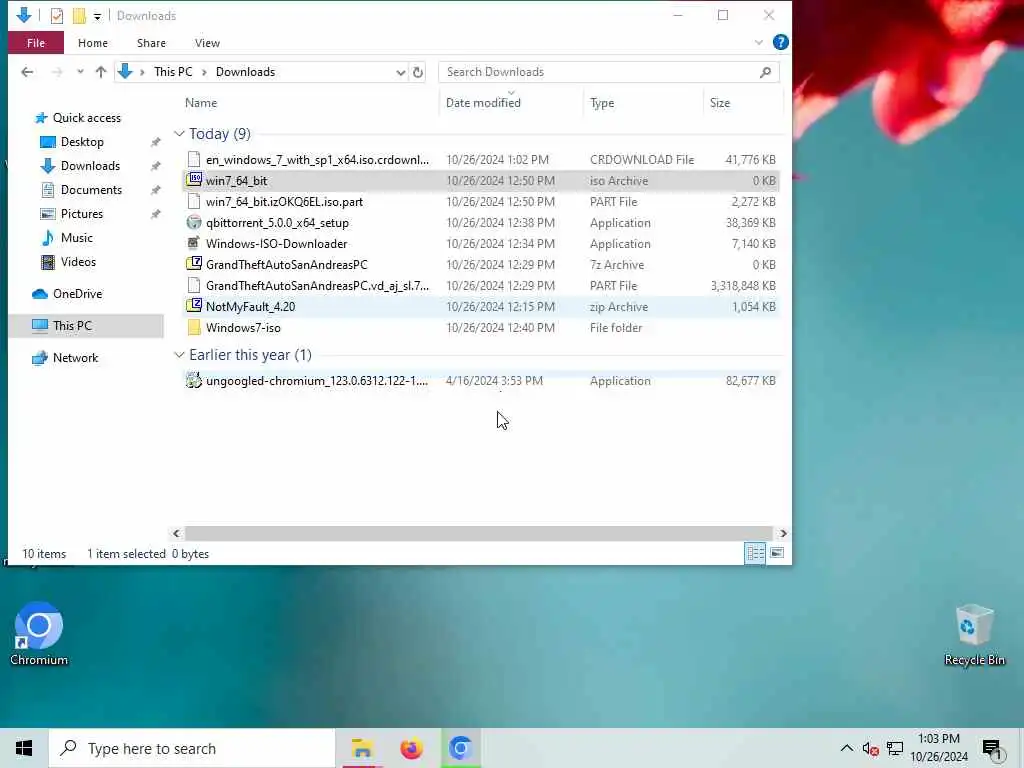The image size is (1024, 768).
Task: Select OneDrive in the navigation pane
Action: click(77, 294)
